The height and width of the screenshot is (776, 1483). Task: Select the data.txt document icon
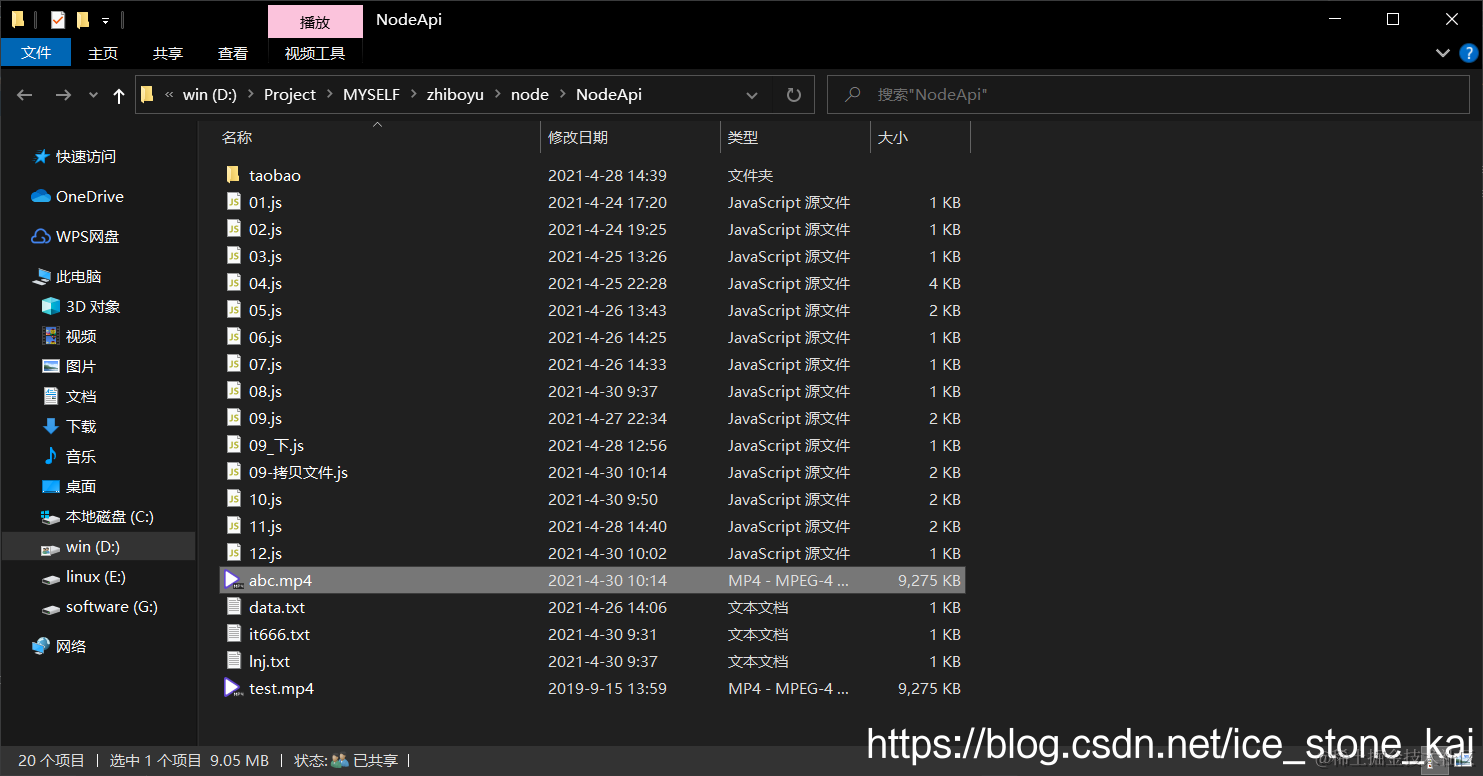(x=233, y=607)
